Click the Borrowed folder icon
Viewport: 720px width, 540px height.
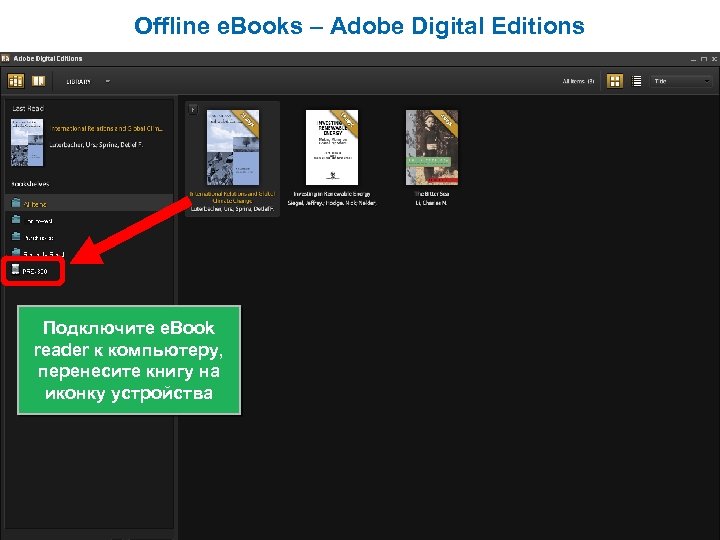(16, 219)
